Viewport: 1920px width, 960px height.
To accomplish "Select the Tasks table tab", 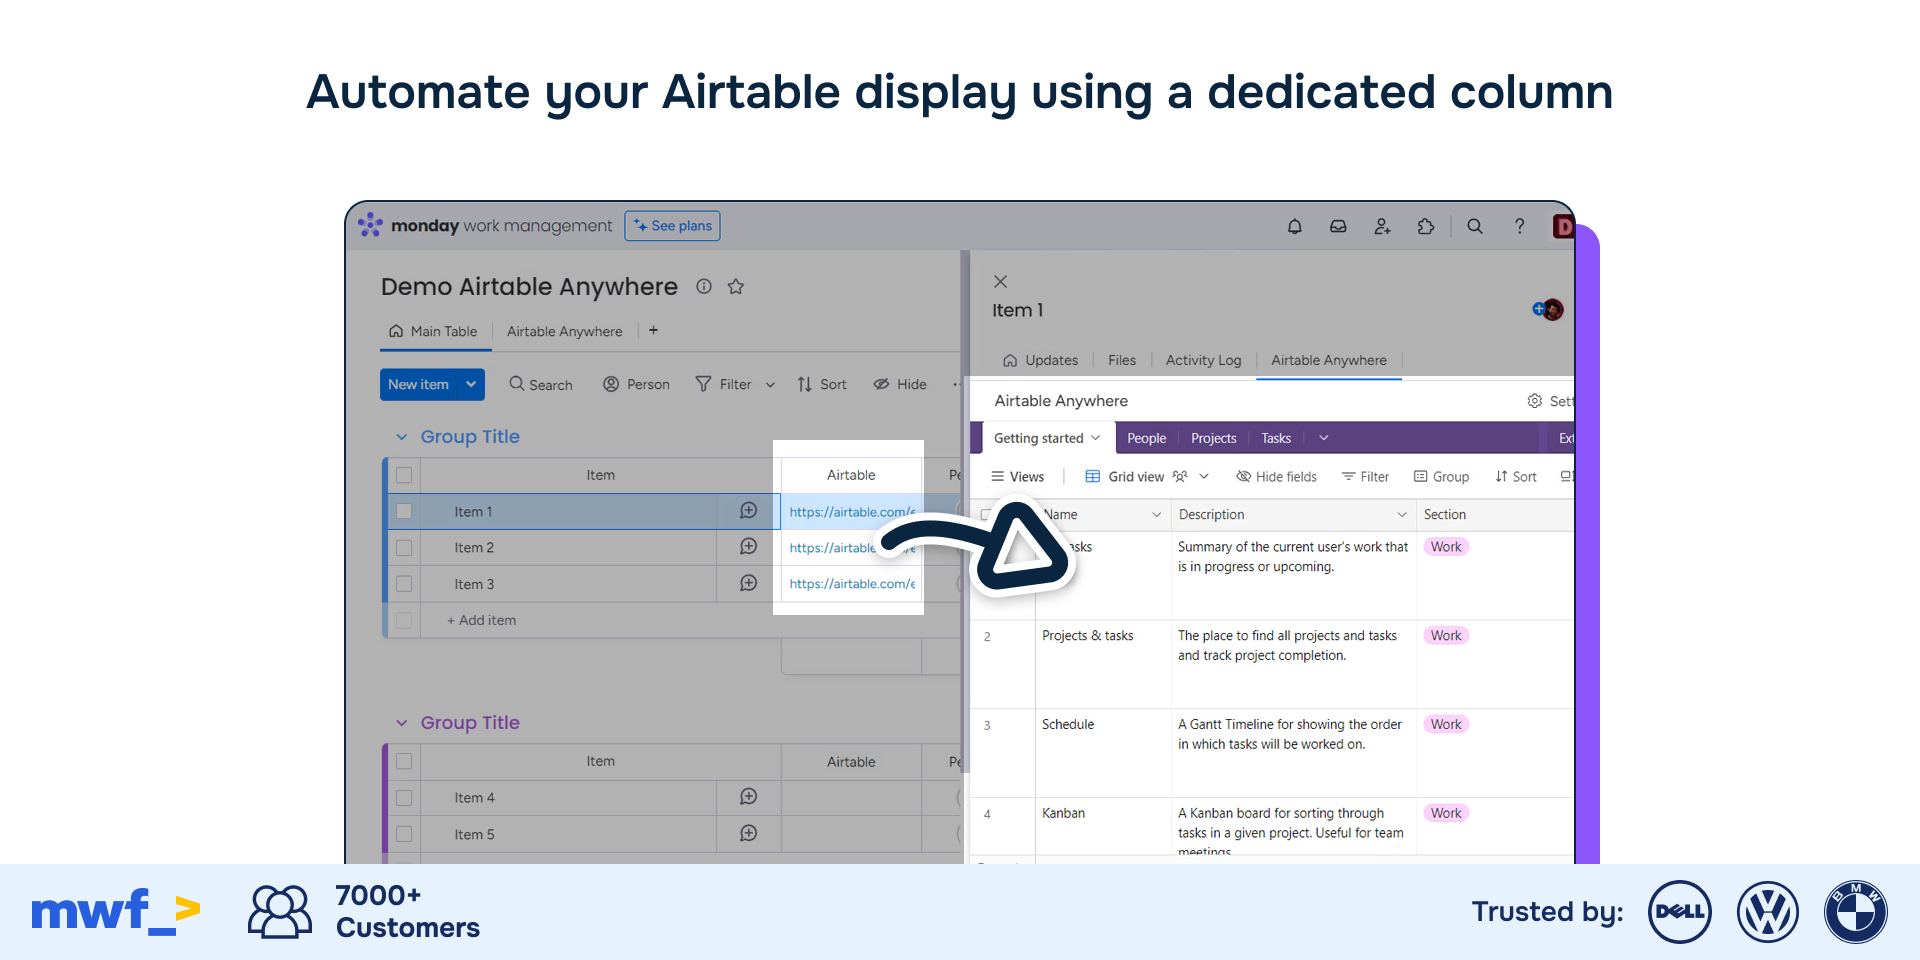I will point(1276,438).
